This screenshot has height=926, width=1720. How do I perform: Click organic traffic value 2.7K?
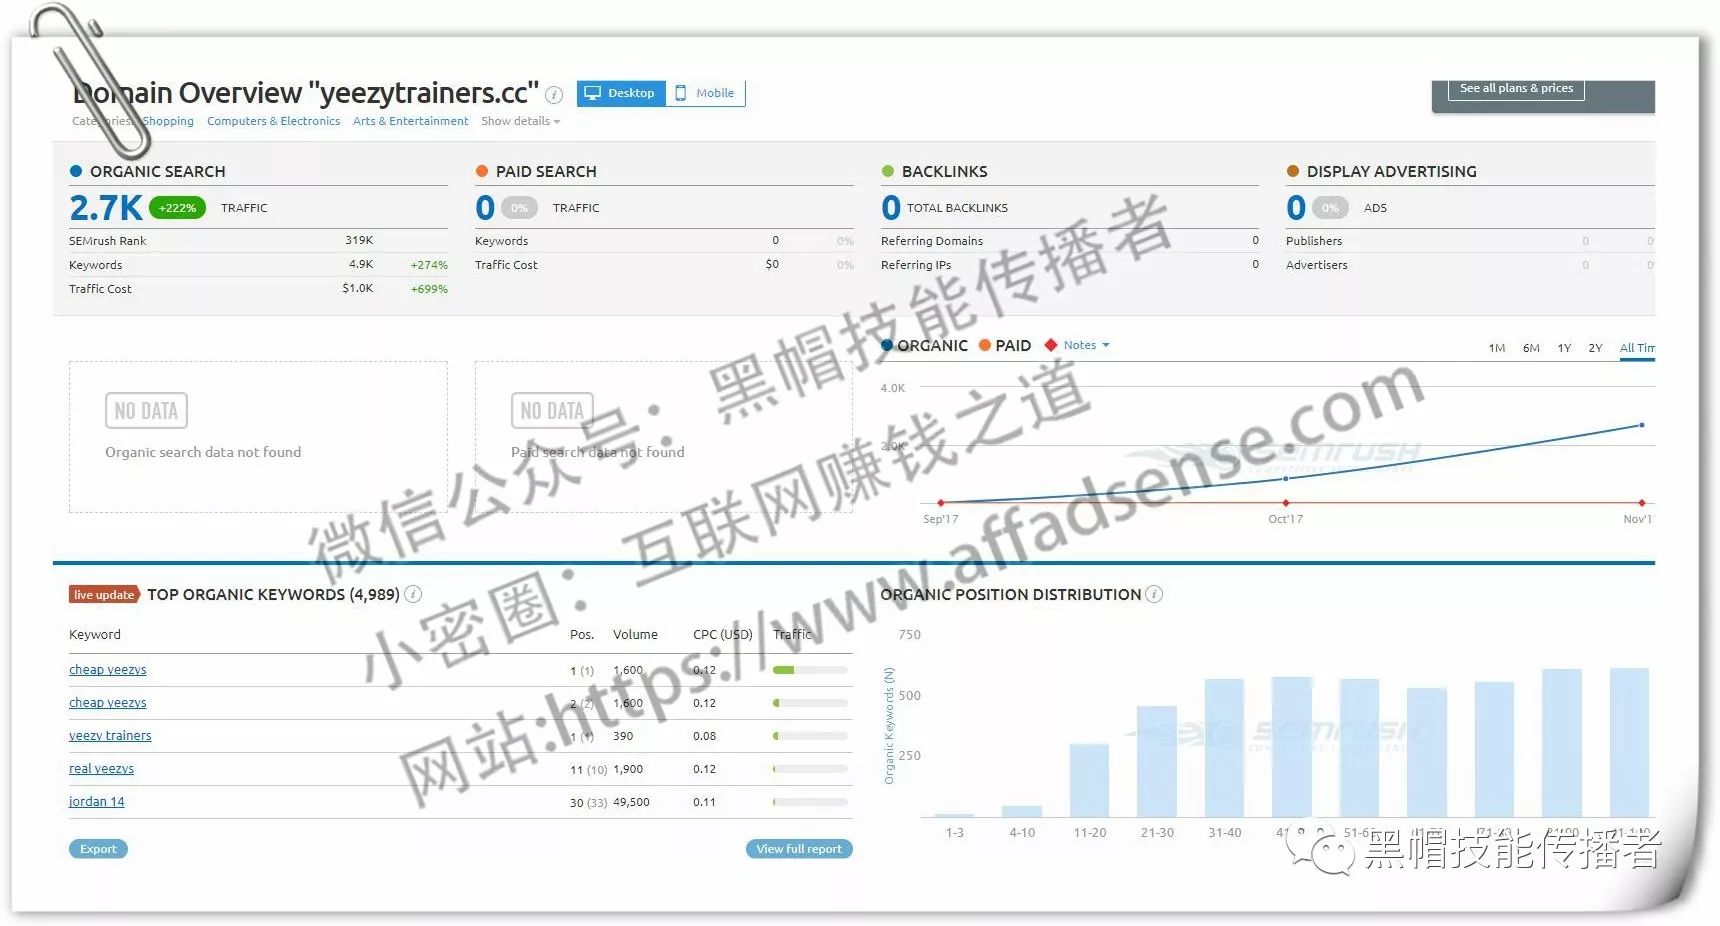pos(106,208)
